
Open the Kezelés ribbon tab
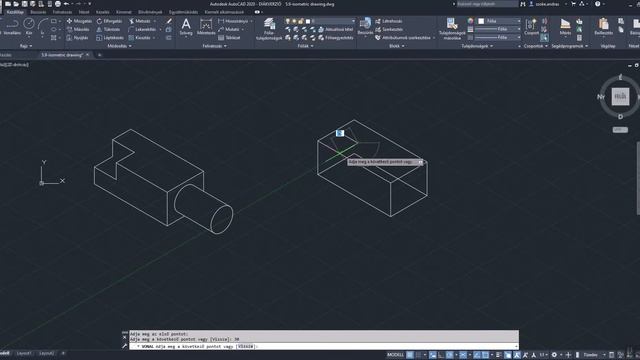[x=102, y=12]
